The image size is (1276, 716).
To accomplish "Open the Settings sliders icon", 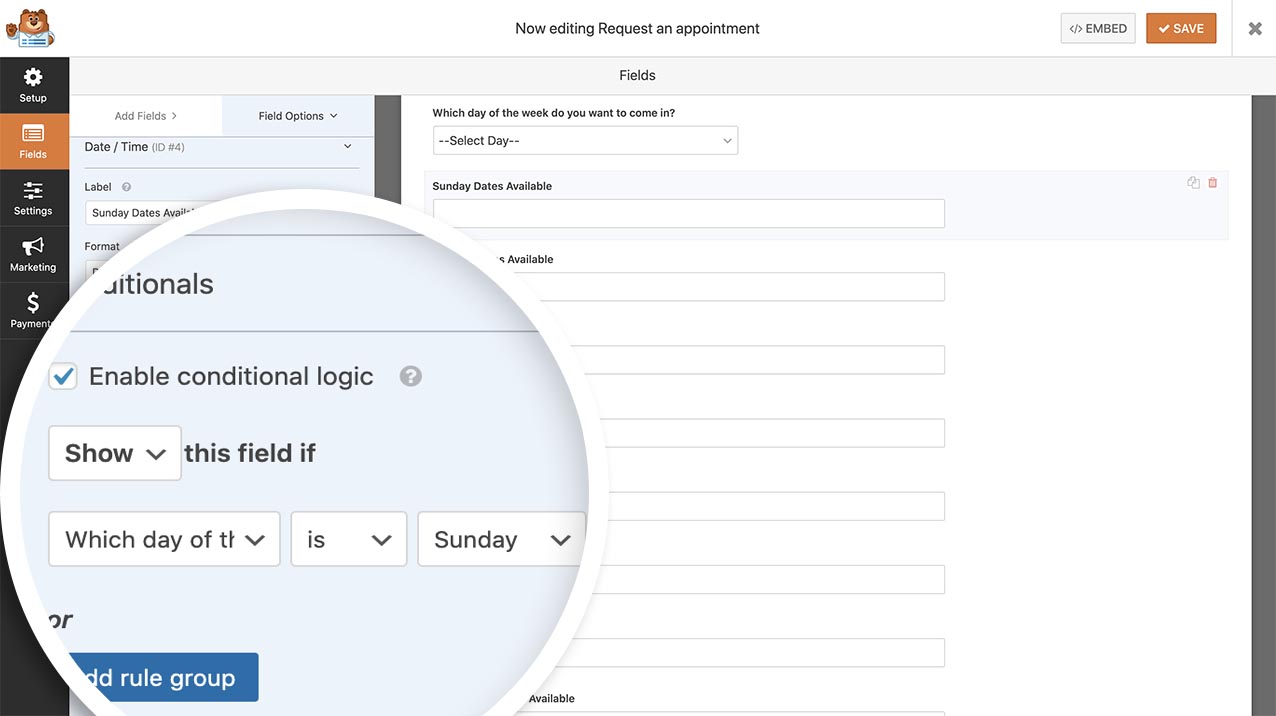I will coord(33,191).
